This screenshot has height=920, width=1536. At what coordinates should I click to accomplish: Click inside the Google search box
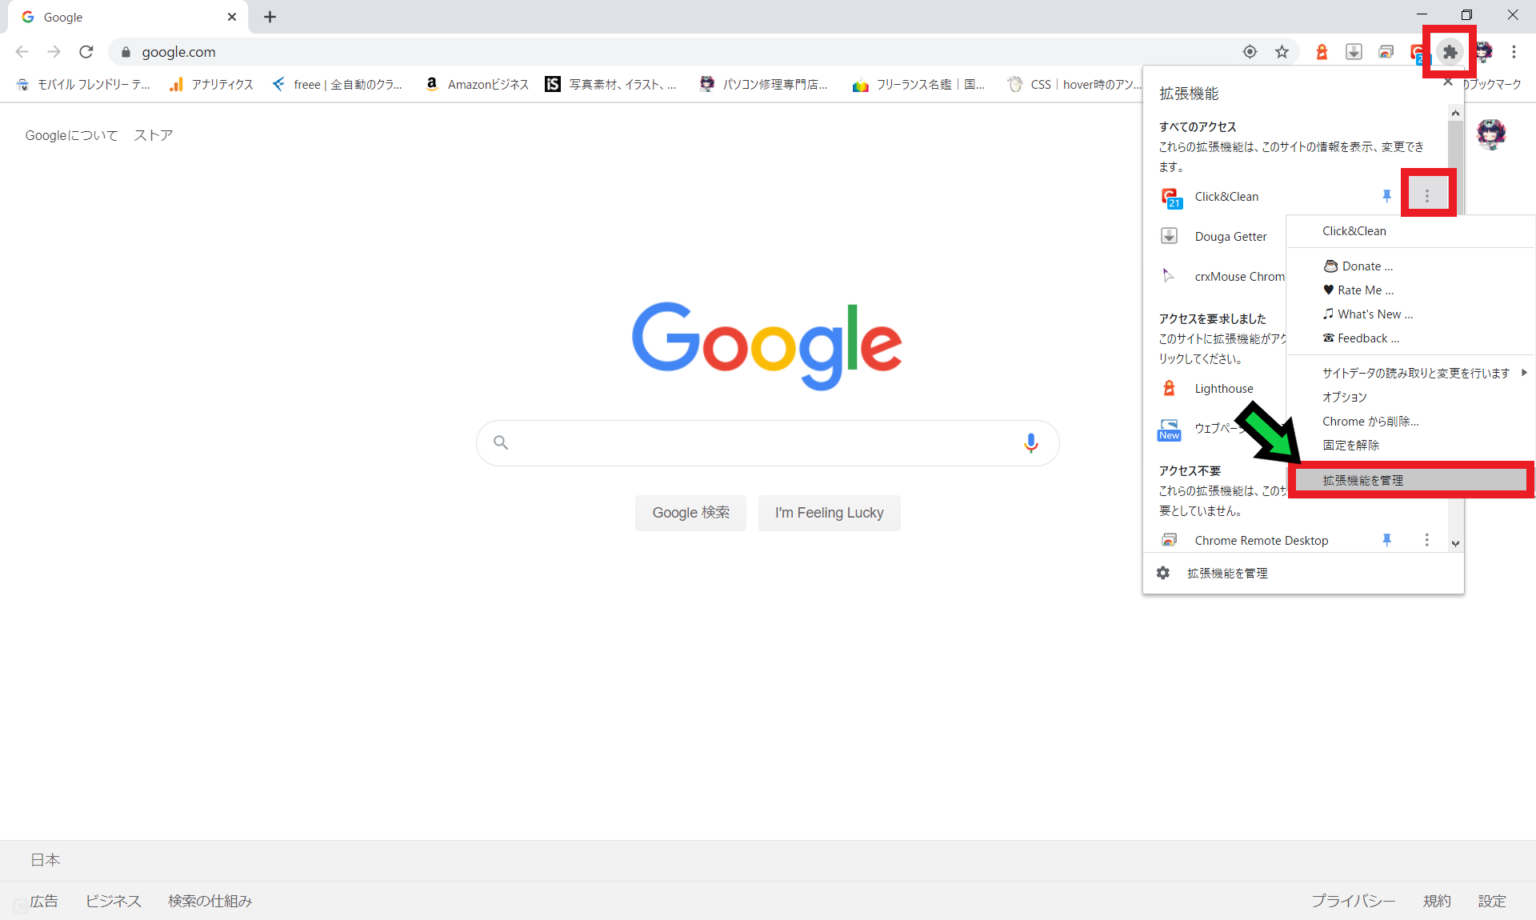pos(760,443)
